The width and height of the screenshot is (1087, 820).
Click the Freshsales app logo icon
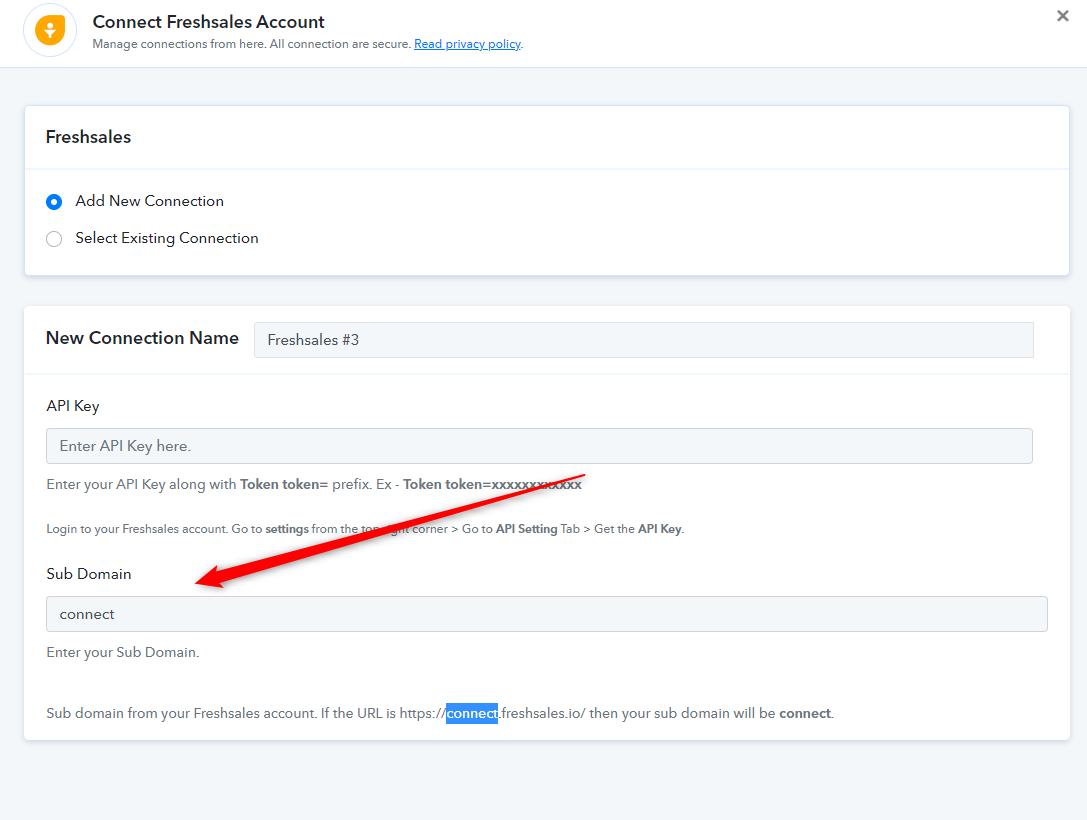50,30
